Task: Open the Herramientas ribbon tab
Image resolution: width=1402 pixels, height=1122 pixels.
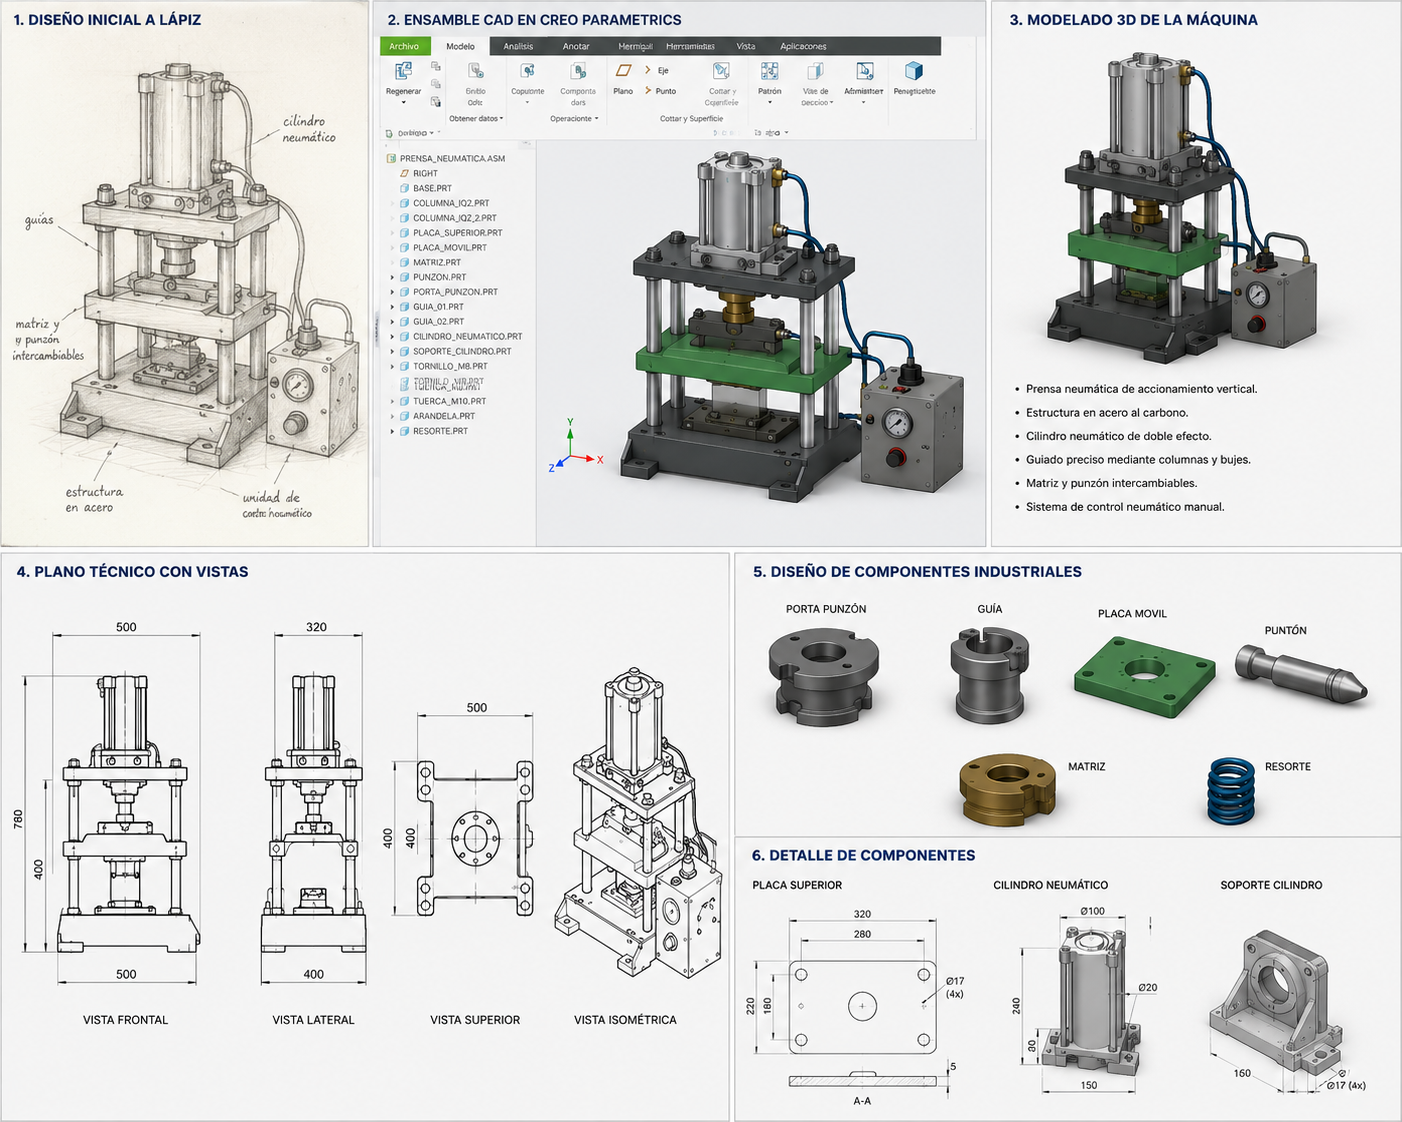Action: 690,46
